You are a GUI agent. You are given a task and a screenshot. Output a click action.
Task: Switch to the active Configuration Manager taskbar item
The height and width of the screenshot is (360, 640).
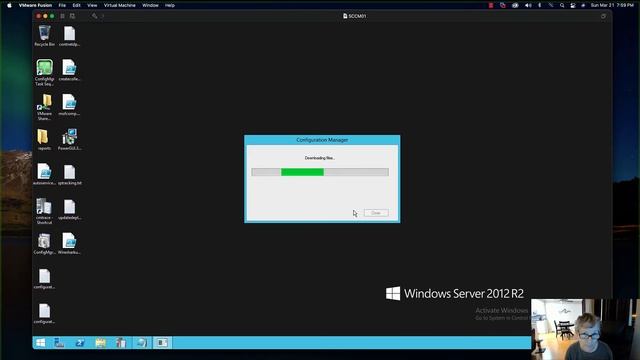click(x=162, y=342)
